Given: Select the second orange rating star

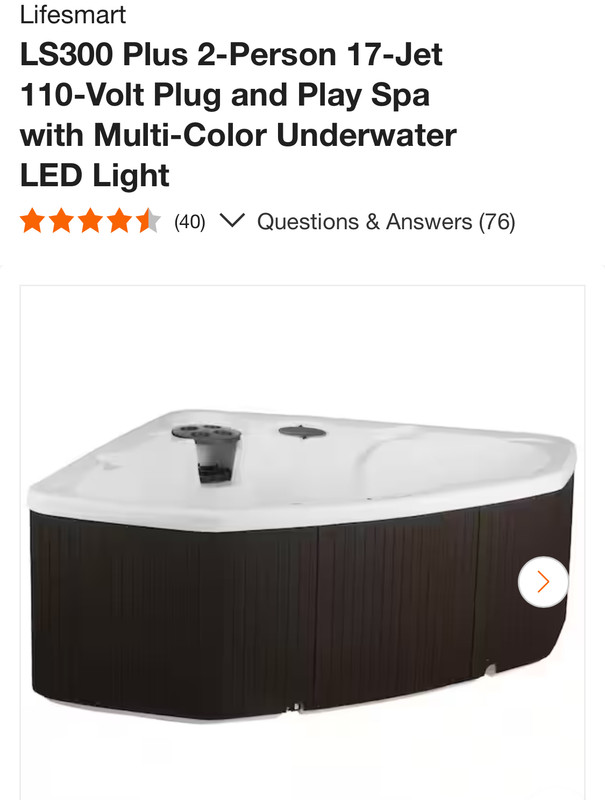Looking at the screenshot, I should coord(61,221).
